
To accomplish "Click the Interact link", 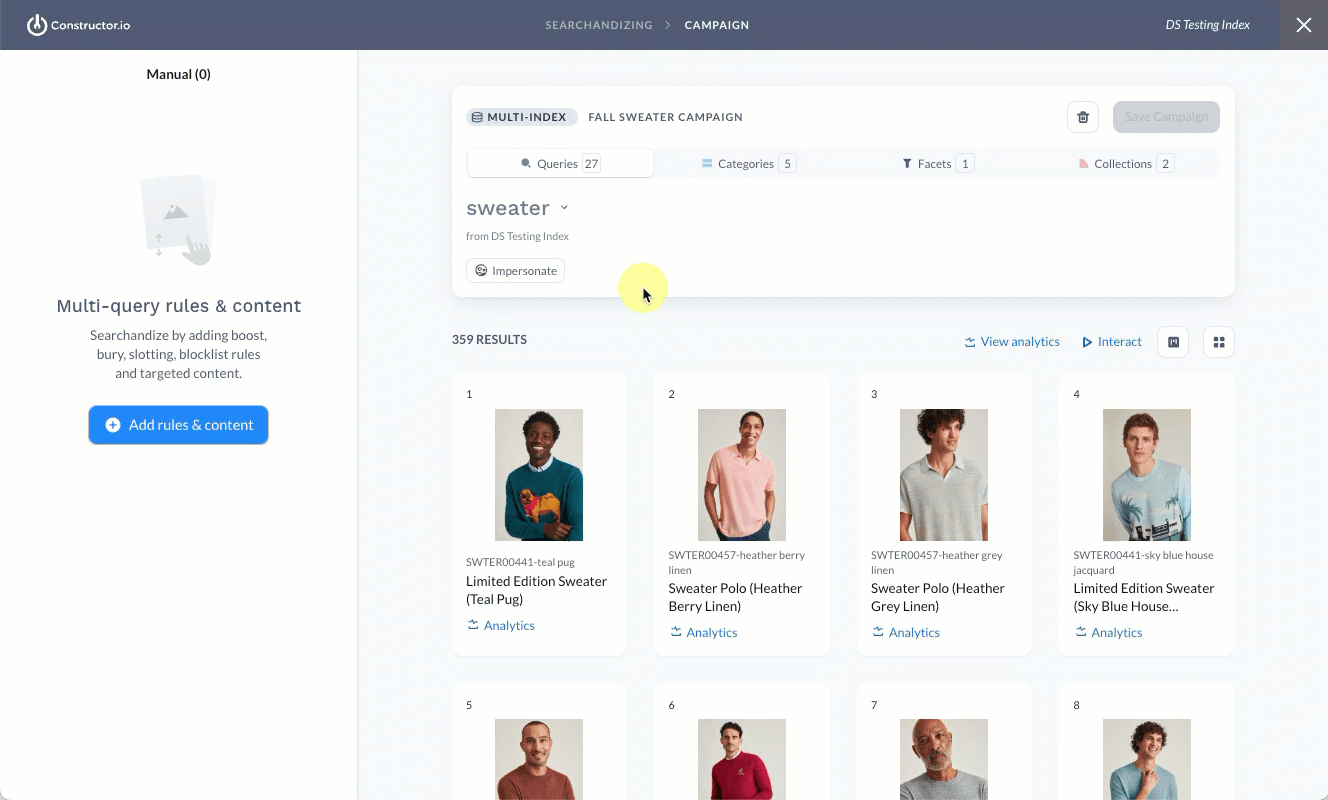I will click(x=1111, y=342).
